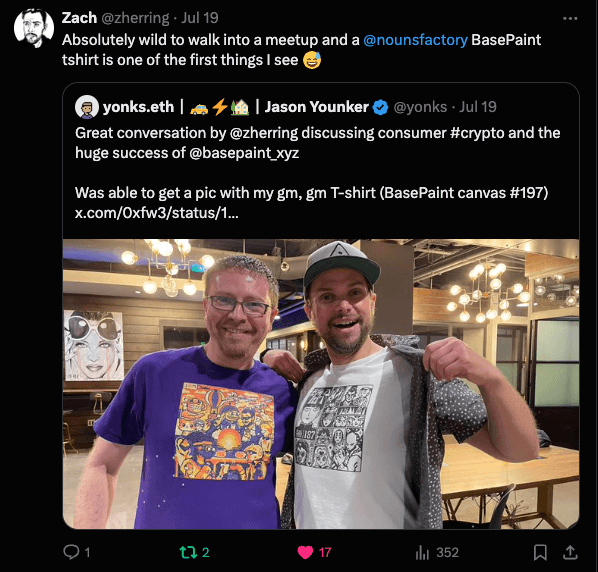Toggle the pink heart like icon
This screenshot has width=598, height=572.
305,552
